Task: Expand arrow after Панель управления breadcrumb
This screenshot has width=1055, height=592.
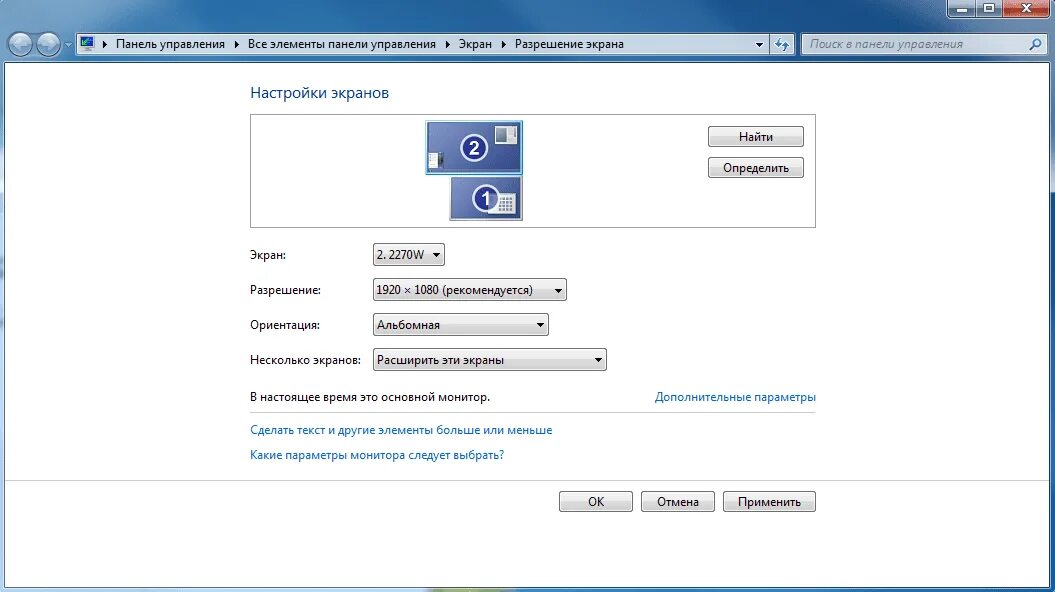Action: click(x=236, y=44)
